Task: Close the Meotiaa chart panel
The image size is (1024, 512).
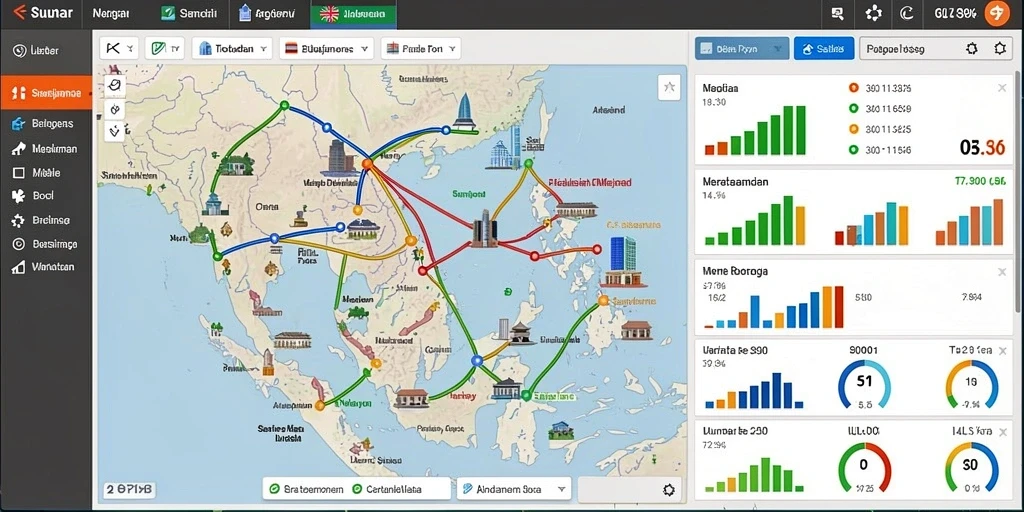Action: (1002, 88)
